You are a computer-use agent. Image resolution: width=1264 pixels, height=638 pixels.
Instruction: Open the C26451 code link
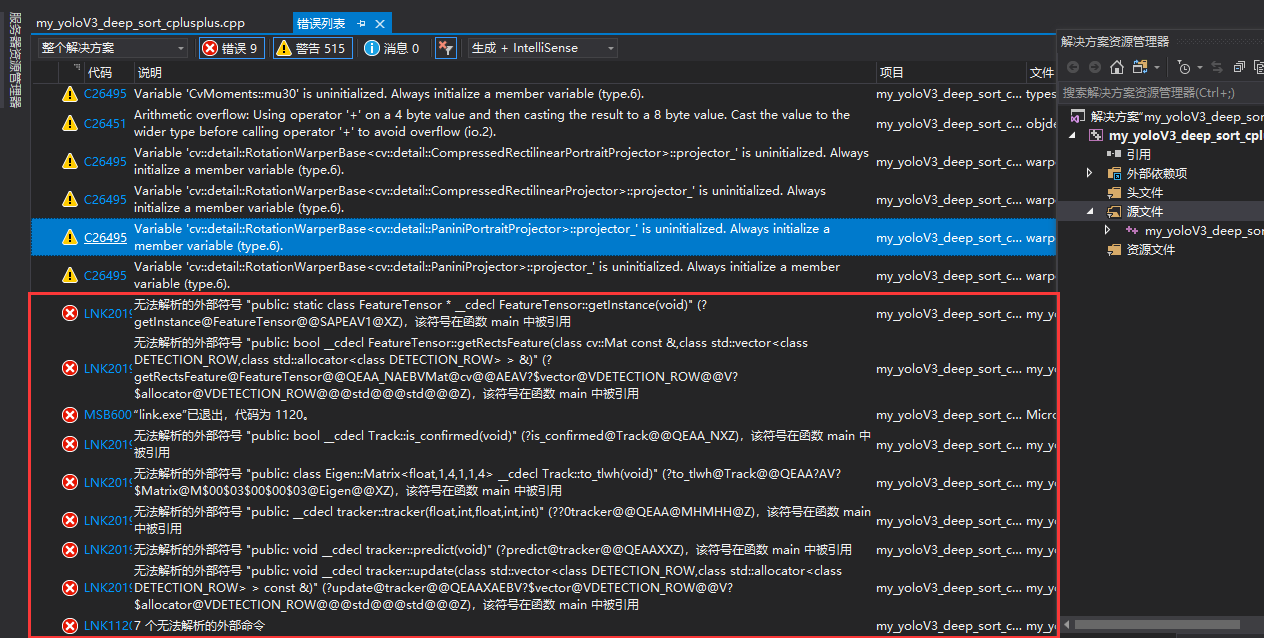click(x=105, y=123)
